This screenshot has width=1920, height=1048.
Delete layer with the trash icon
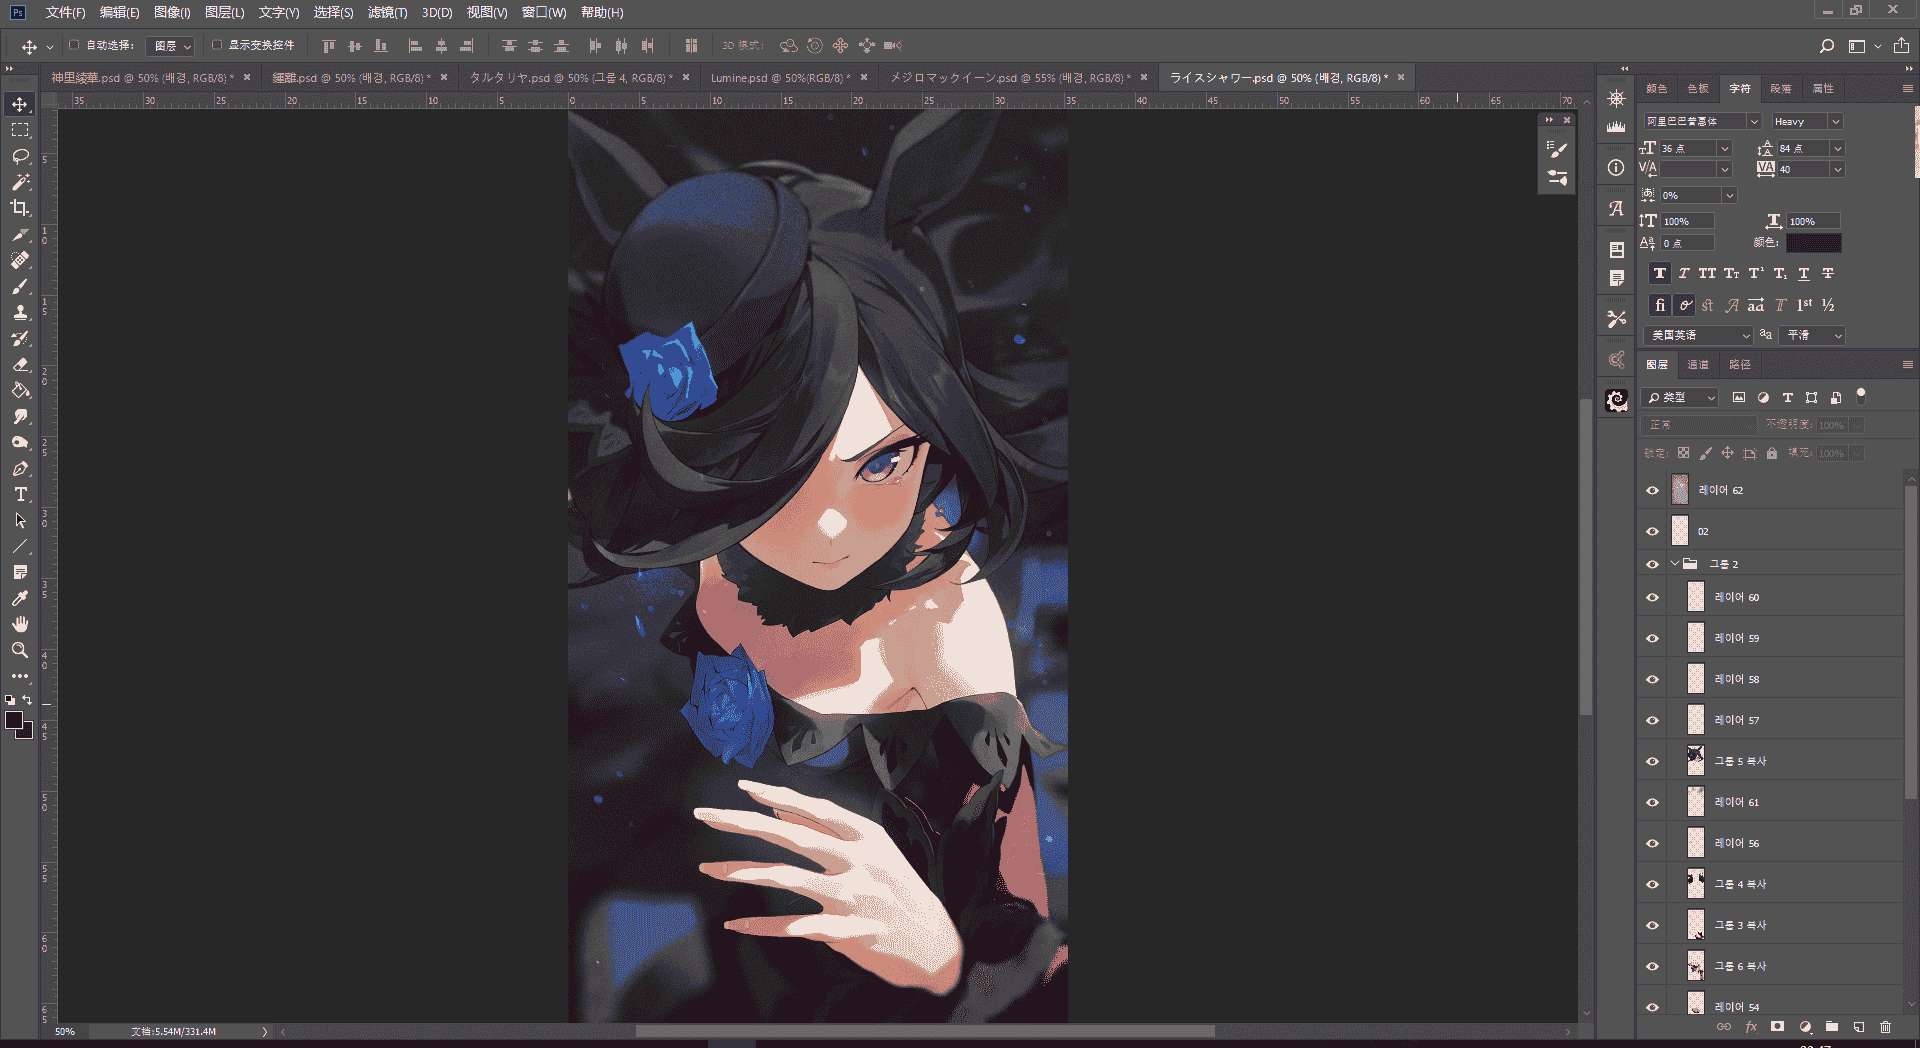point(1885,1027)
